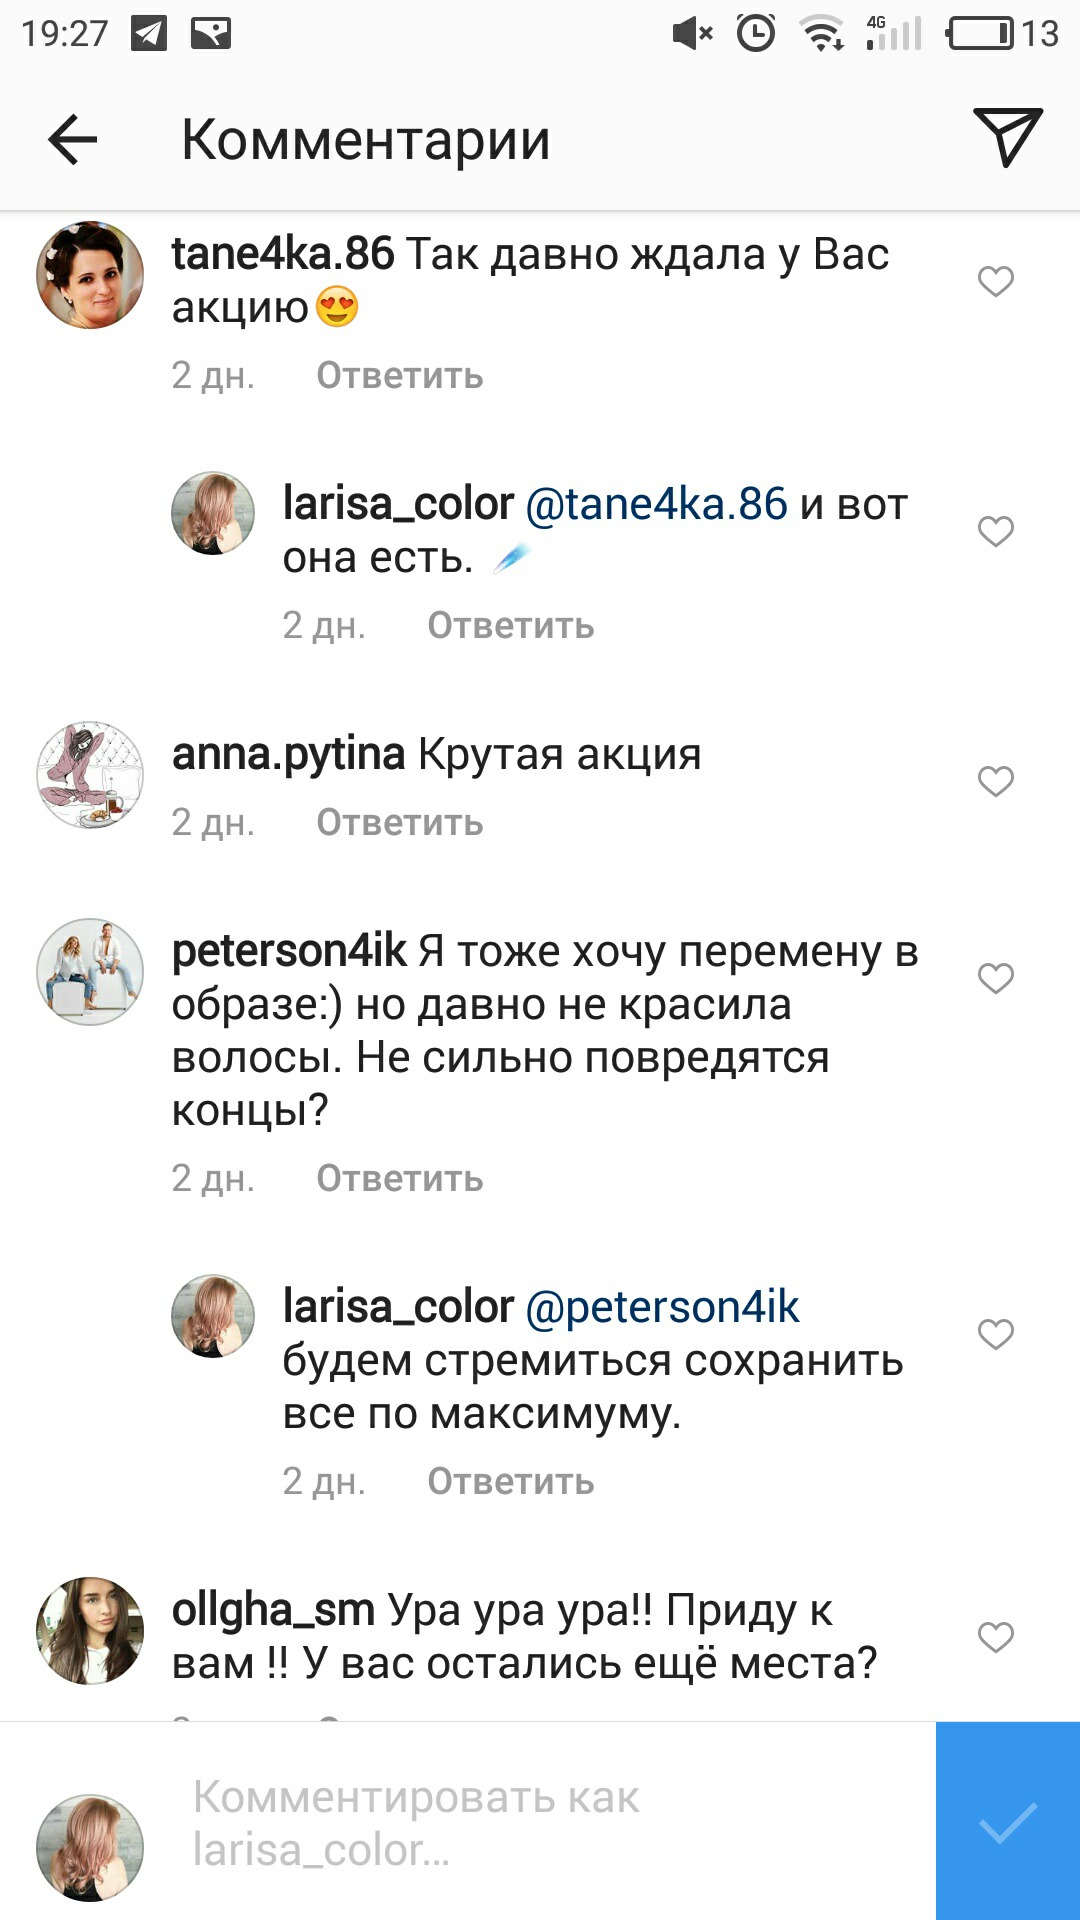
Task: Tap Ответить under peterson4ik's comment
Action: point(400,1179)
